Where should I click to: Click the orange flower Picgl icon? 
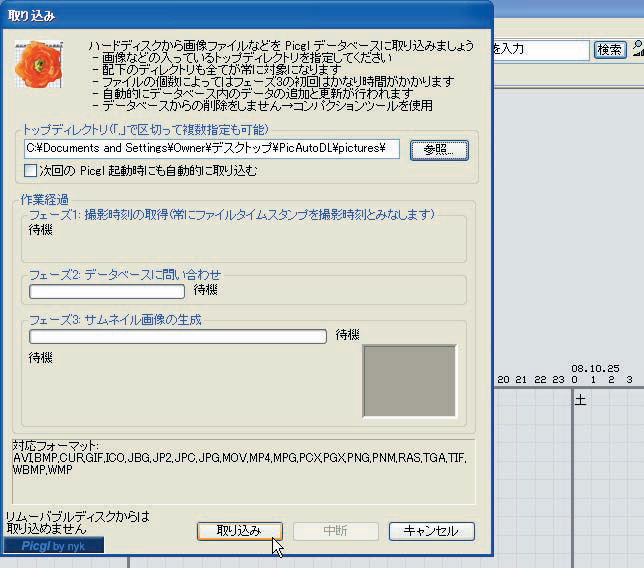[x=39, y=64]
